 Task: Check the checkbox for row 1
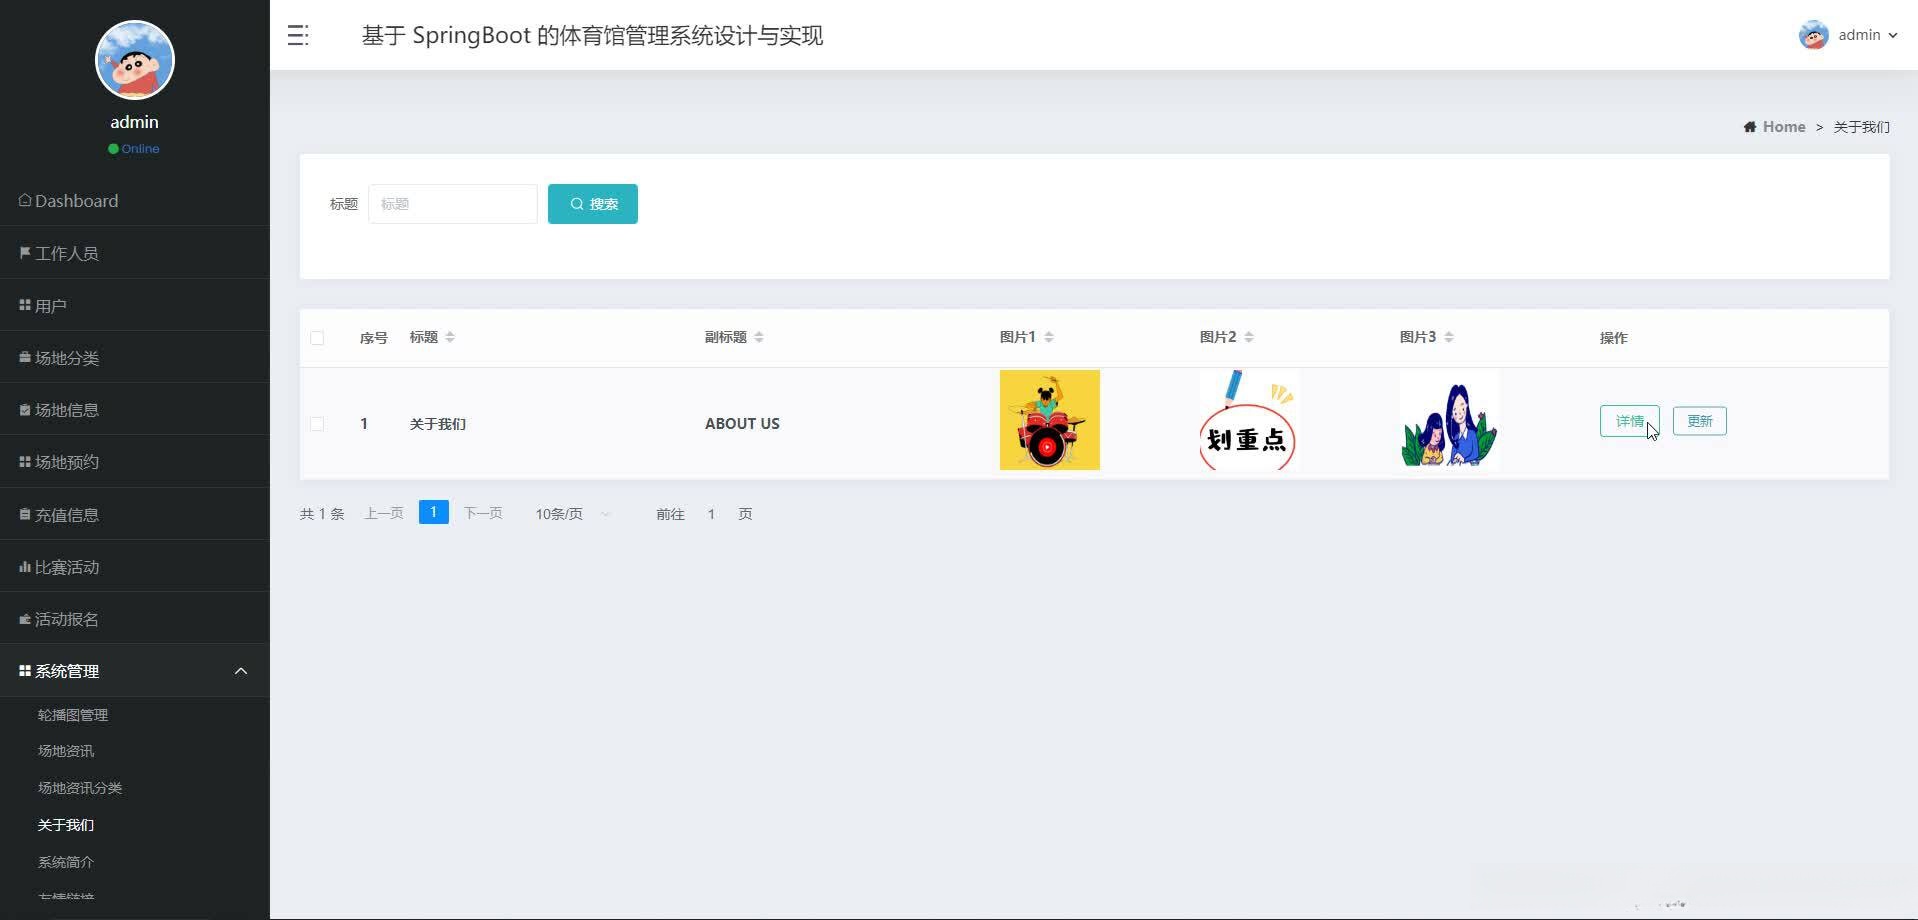[x=317, y=424]
